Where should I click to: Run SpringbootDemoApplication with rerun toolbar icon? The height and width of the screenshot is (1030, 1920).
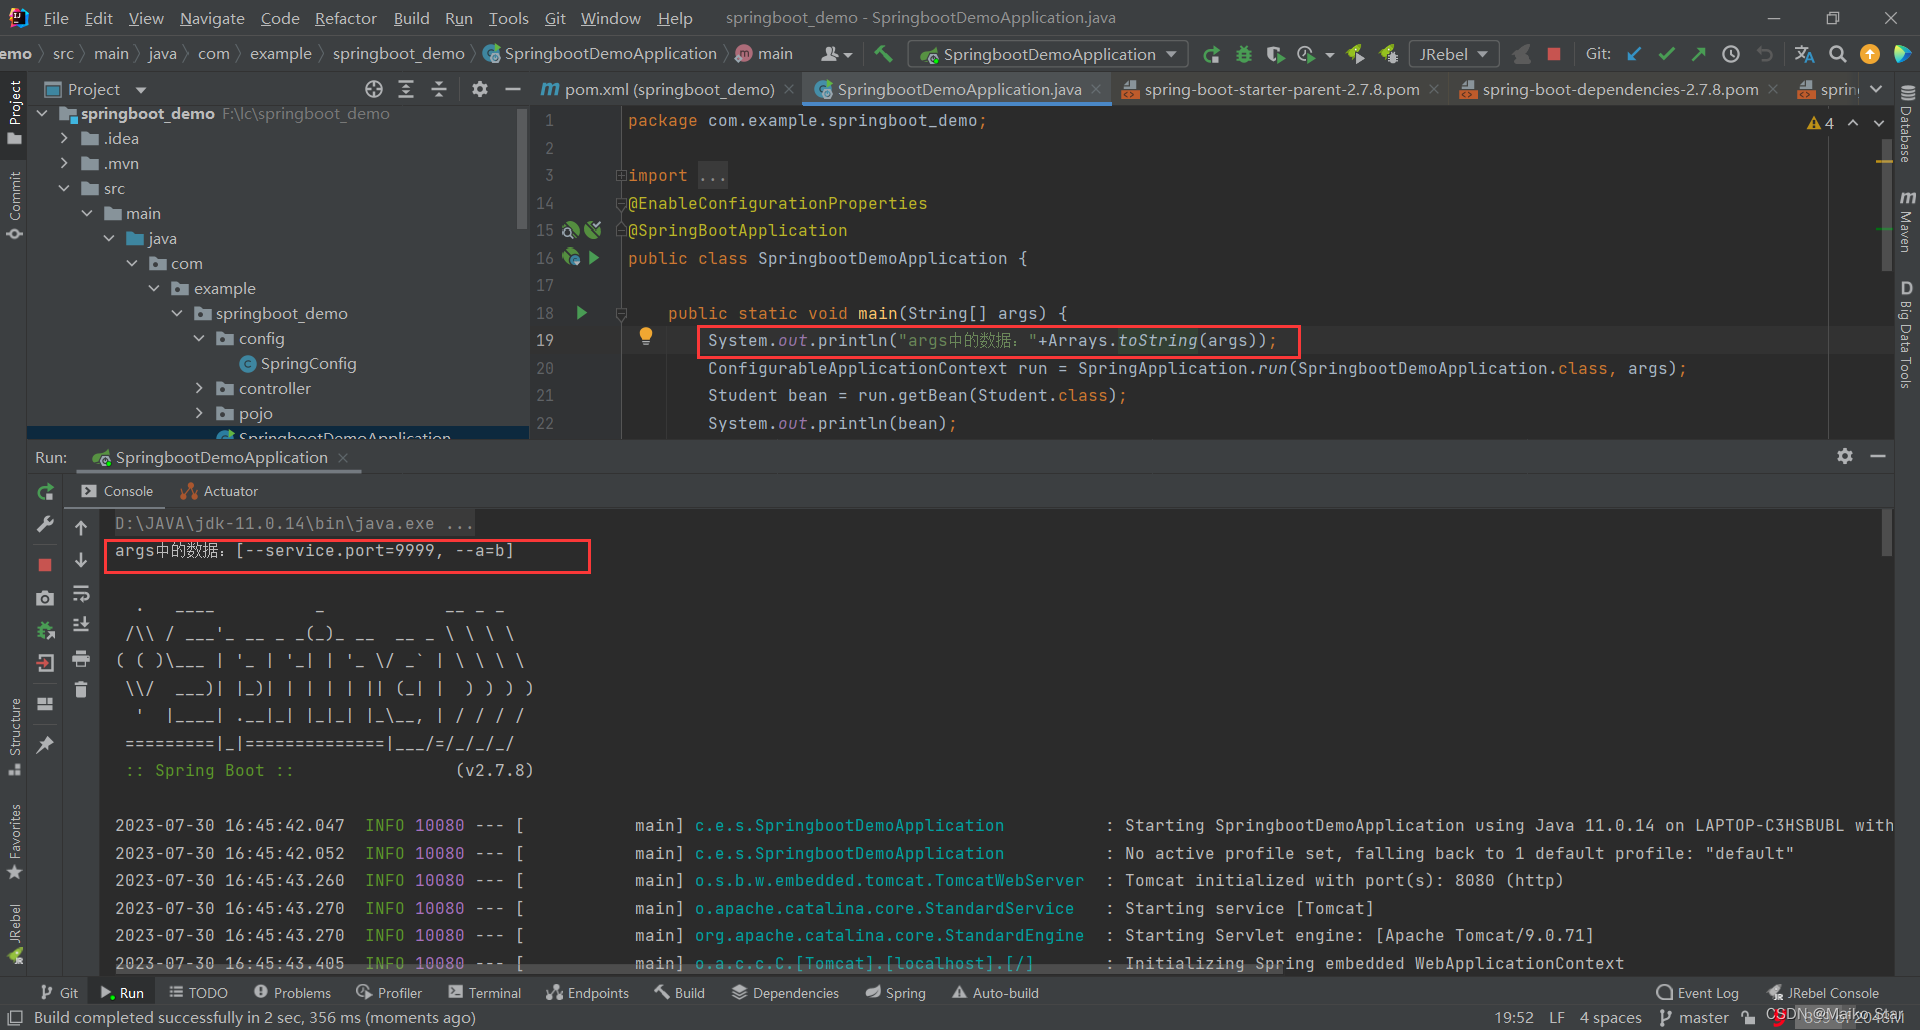click(x=1211, y=54)
